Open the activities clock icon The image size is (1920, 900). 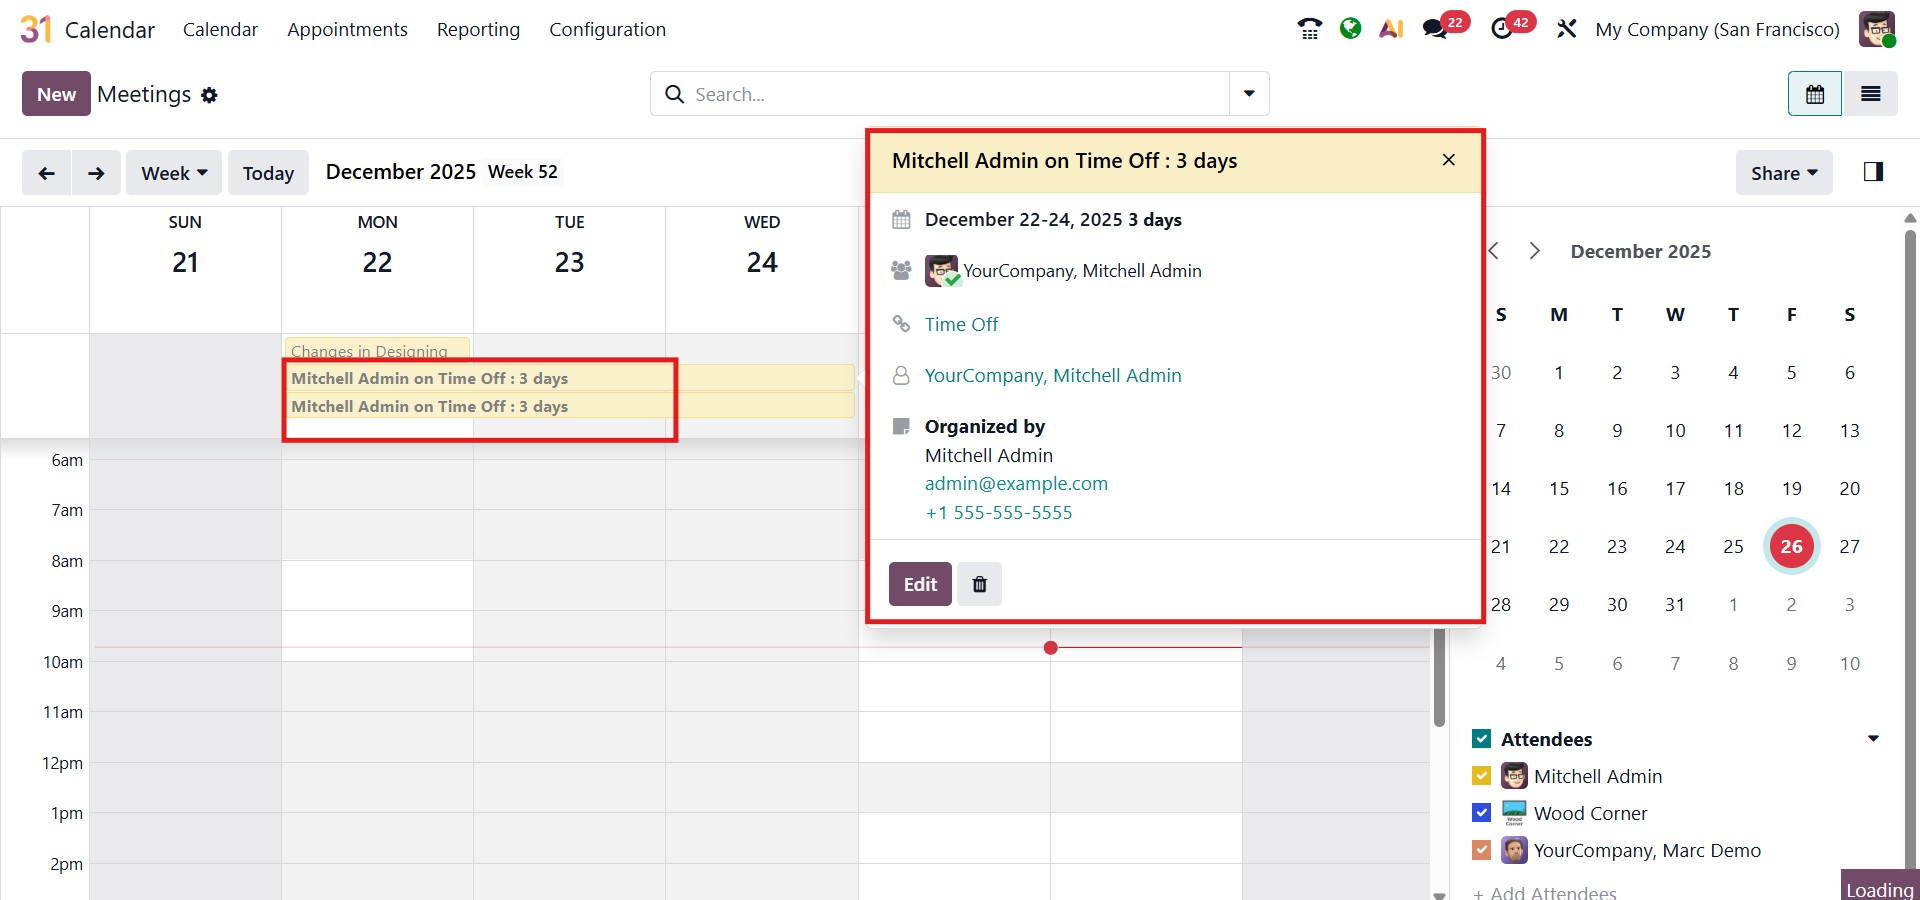pos(1502,29)
